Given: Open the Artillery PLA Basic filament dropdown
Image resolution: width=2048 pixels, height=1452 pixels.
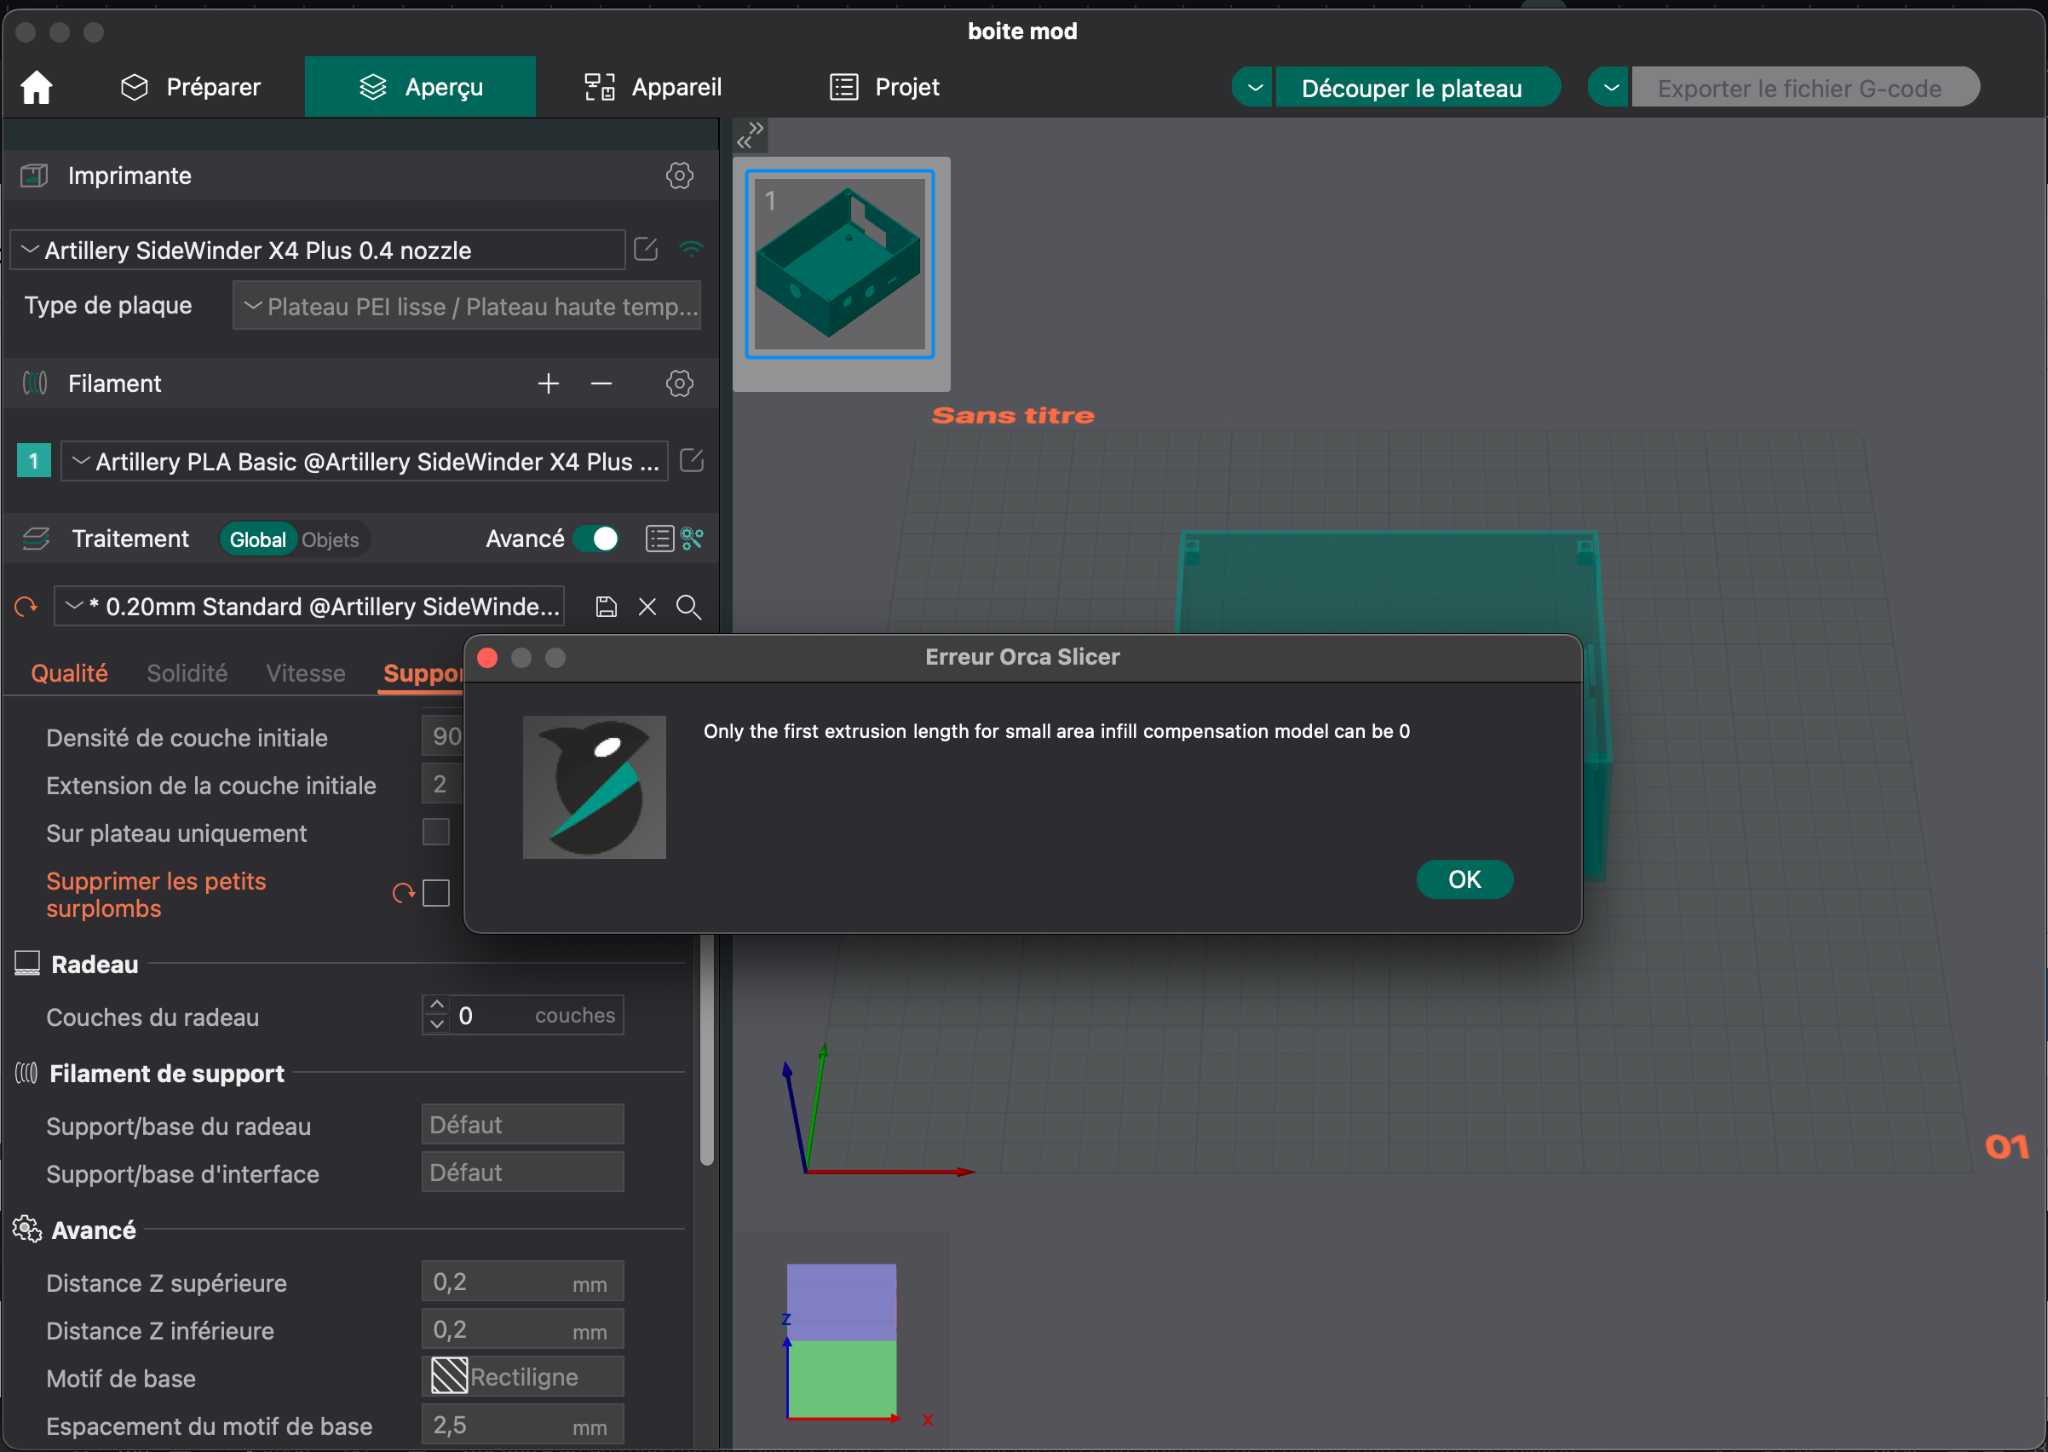Looking at the screenshot, I should pyautogui.click(x=365, y=462).
